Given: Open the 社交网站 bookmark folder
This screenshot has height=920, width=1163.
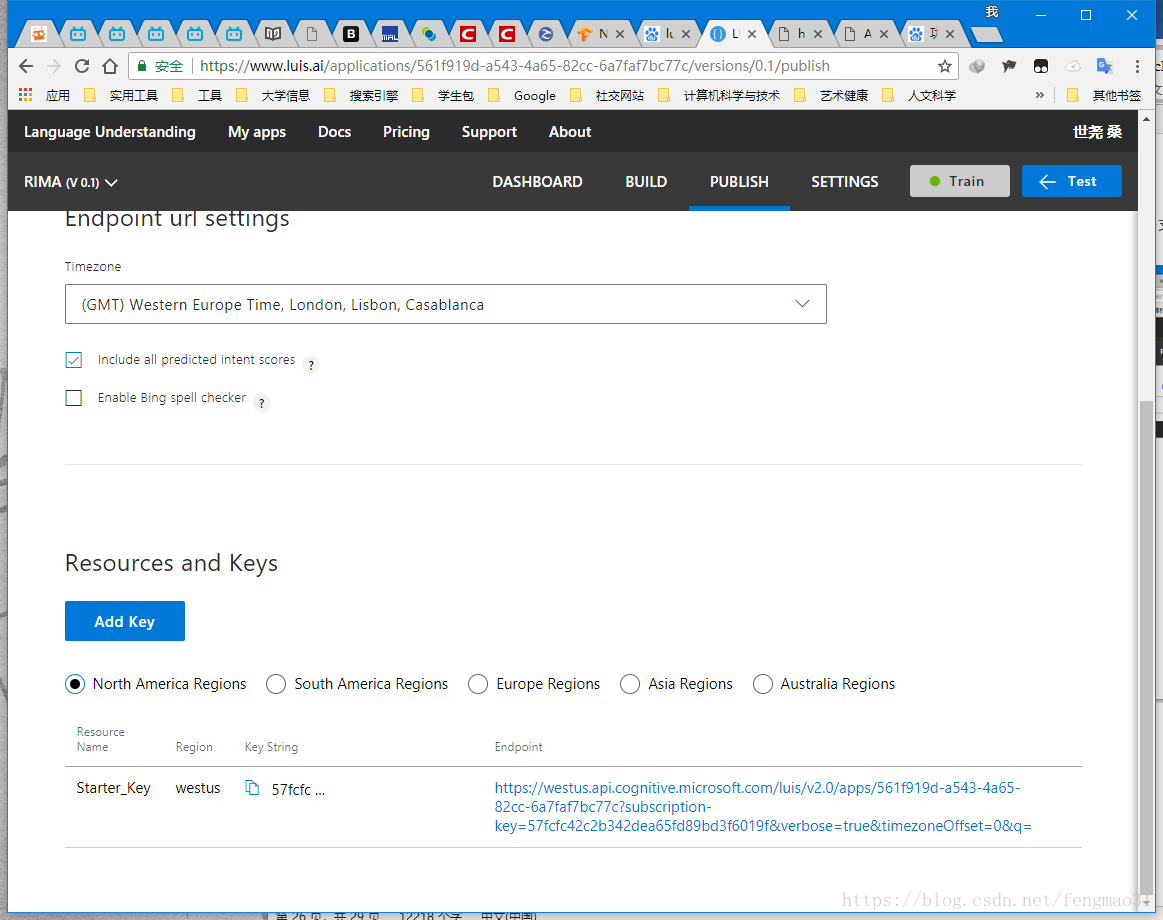Looking at the screenshot, I should (607, 95).
